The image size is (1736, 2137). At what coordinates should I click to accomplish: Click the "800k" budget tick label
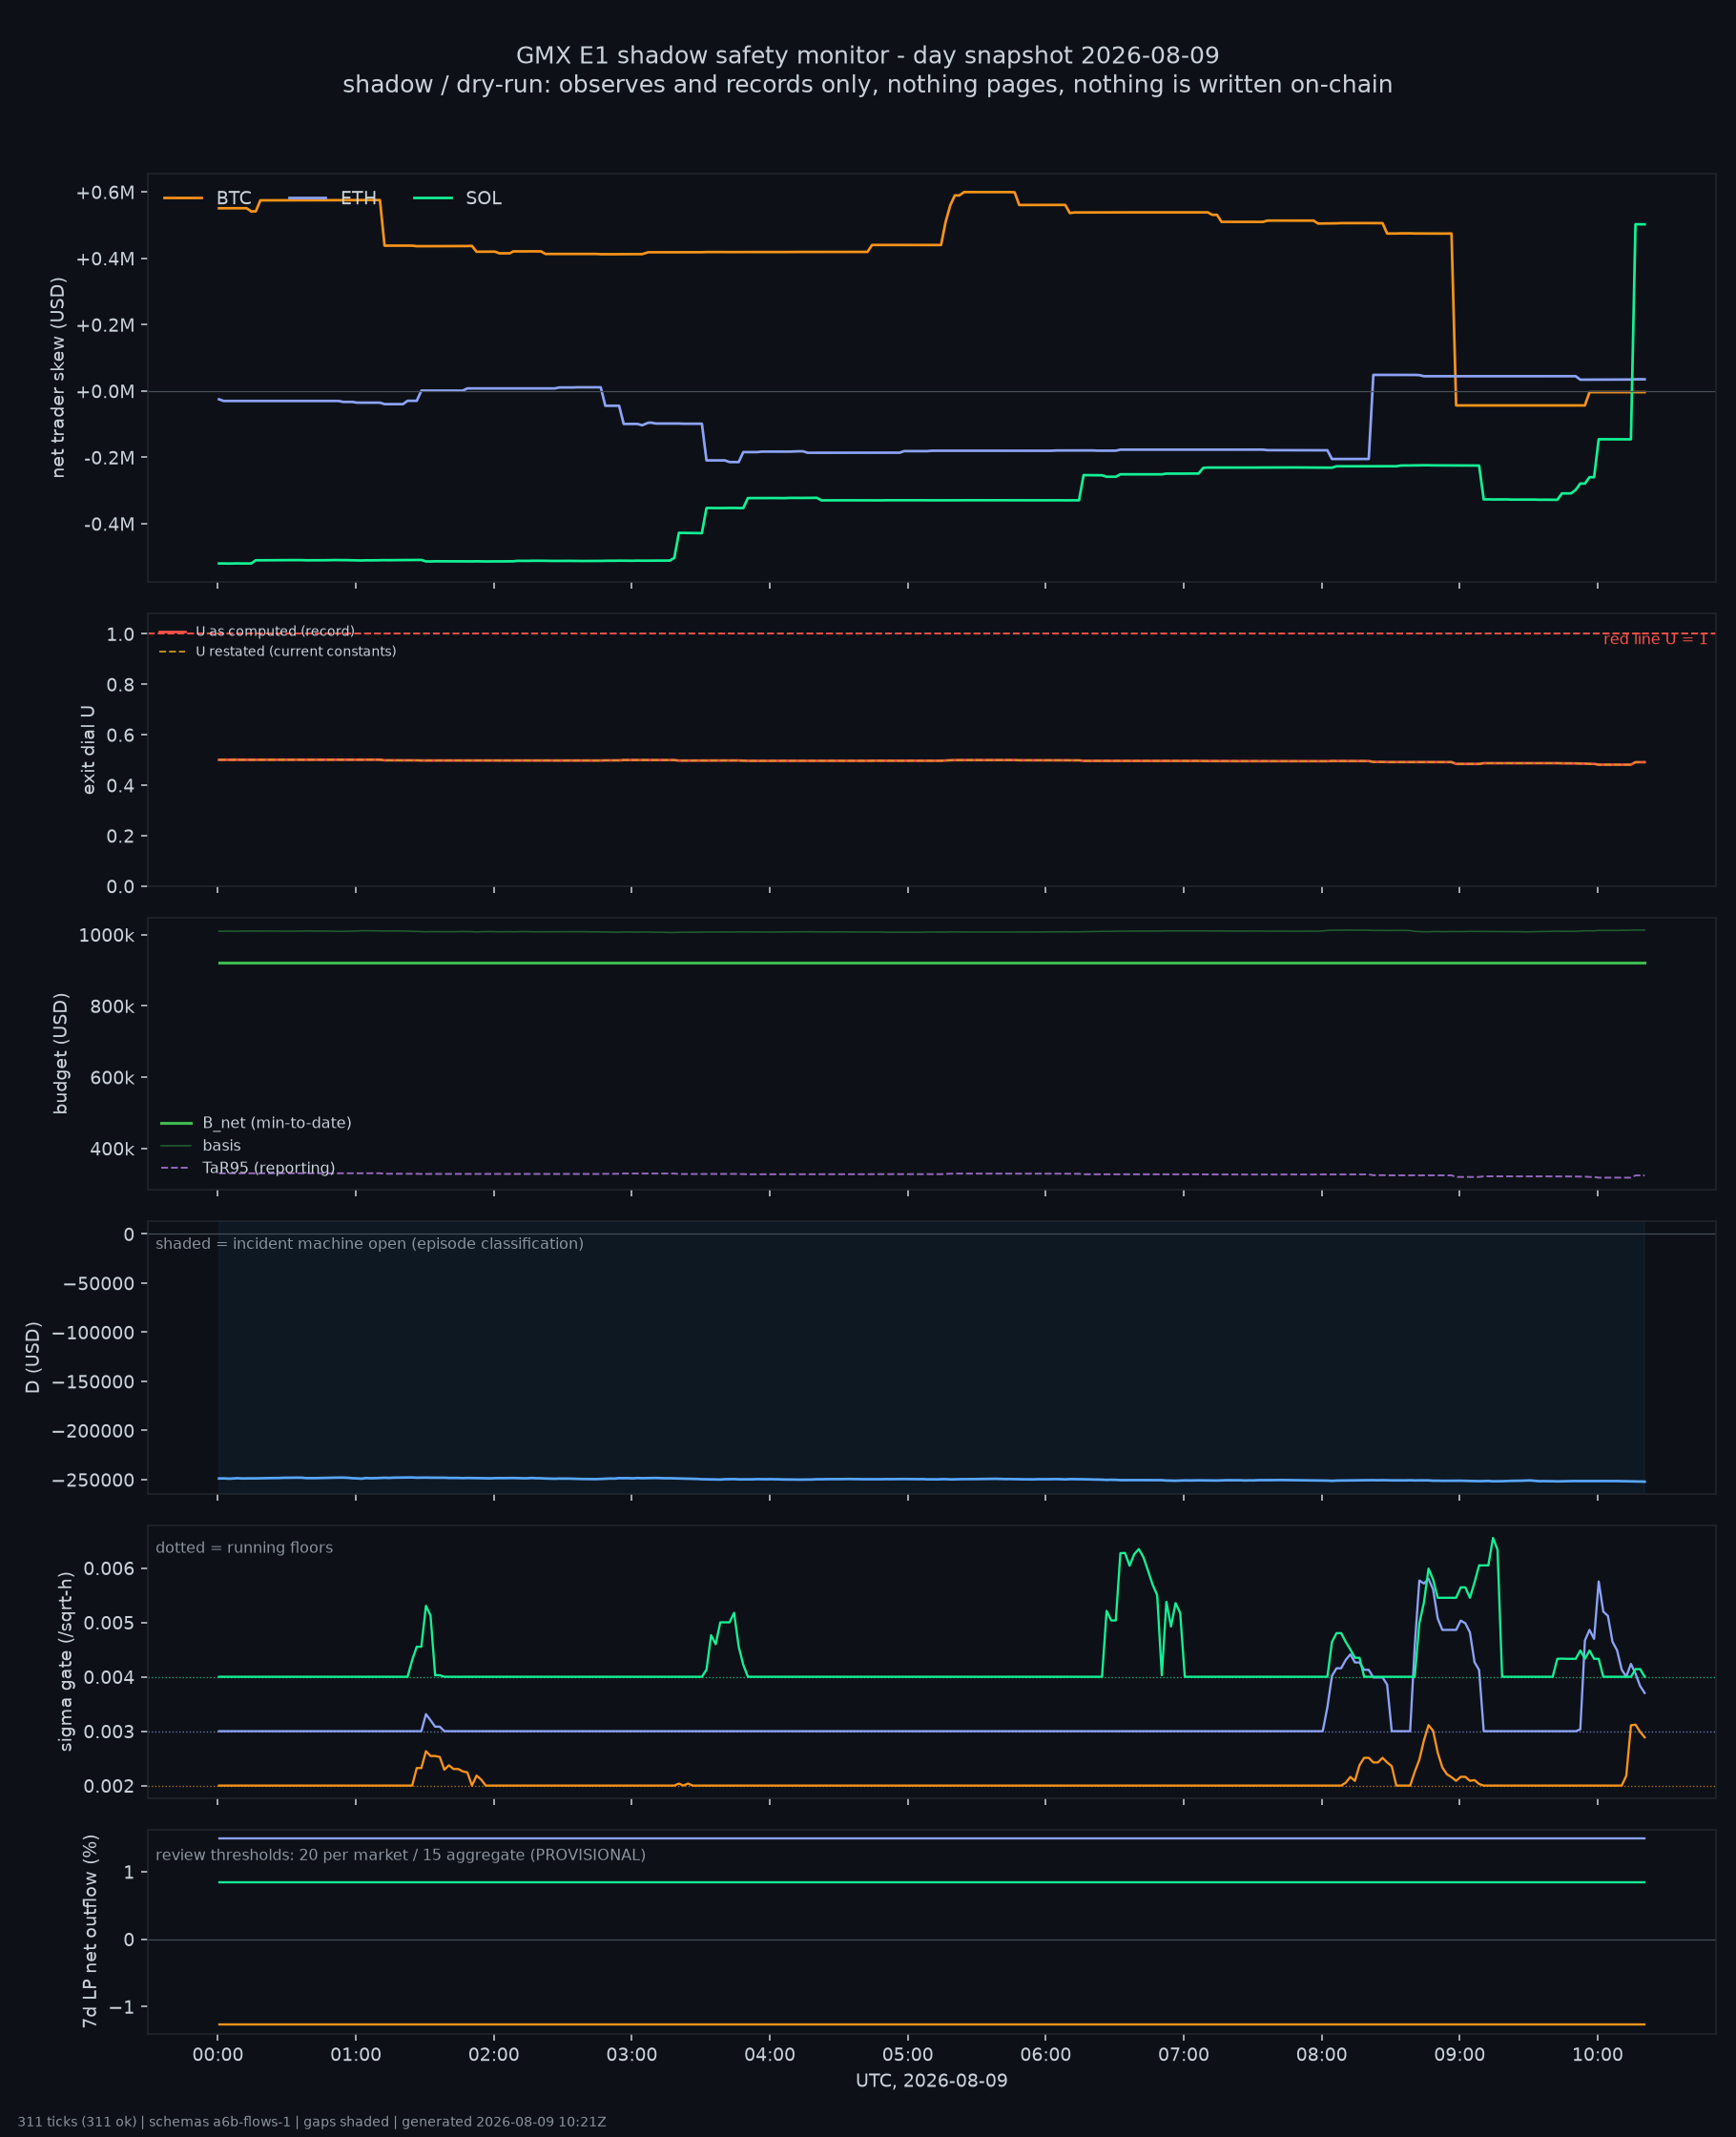(112, 1007)
